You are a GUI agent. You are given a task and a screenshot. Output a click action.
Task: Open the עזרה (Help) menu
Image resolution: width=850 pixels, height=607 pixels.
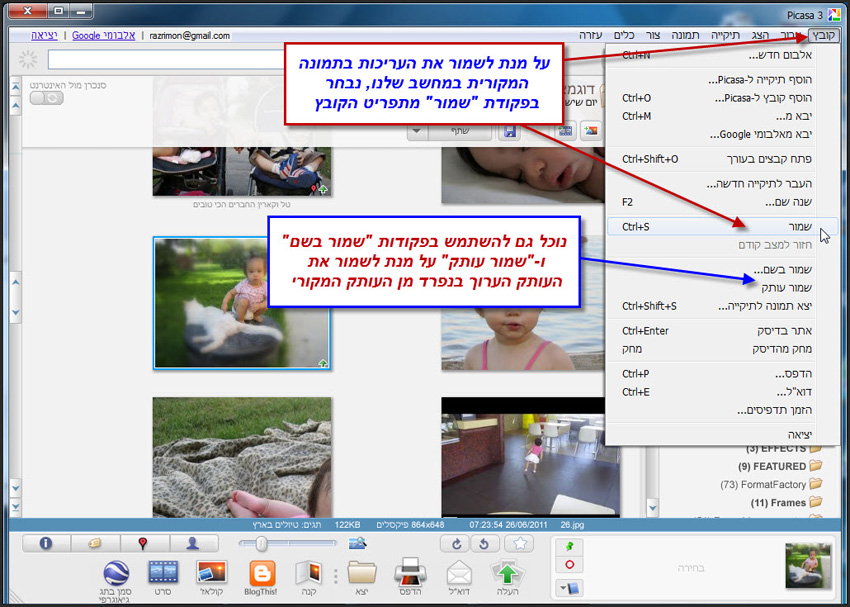coord(590,35)
